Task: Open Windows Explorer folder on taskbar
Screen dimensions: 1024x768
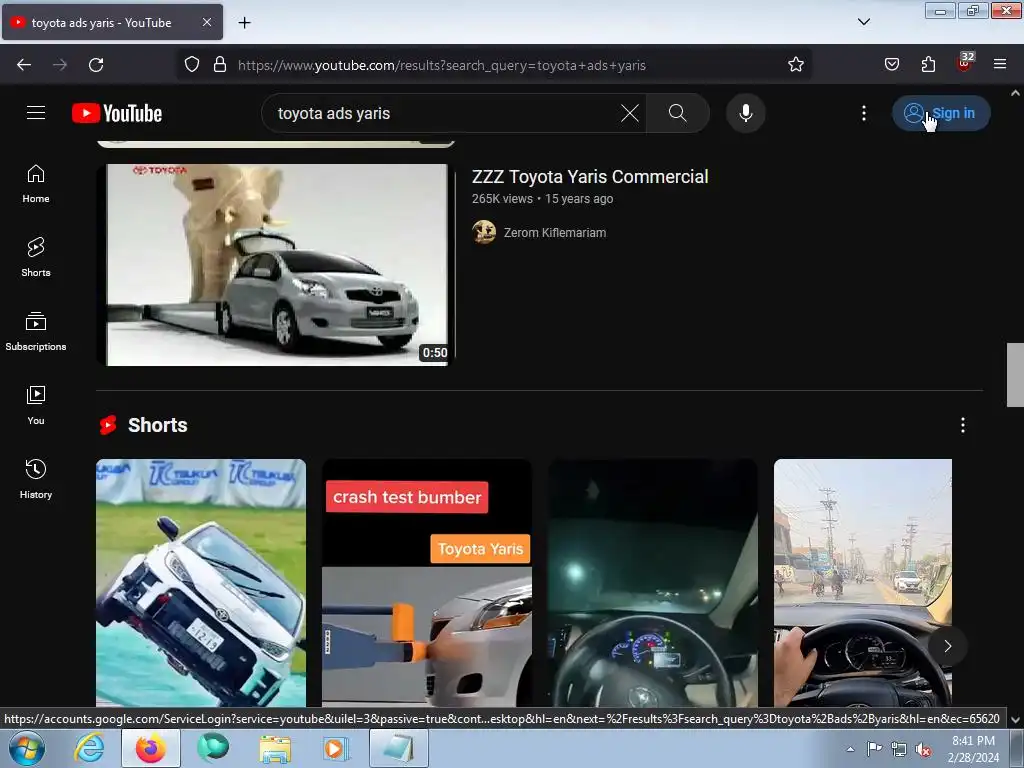Action: (275, 748)
